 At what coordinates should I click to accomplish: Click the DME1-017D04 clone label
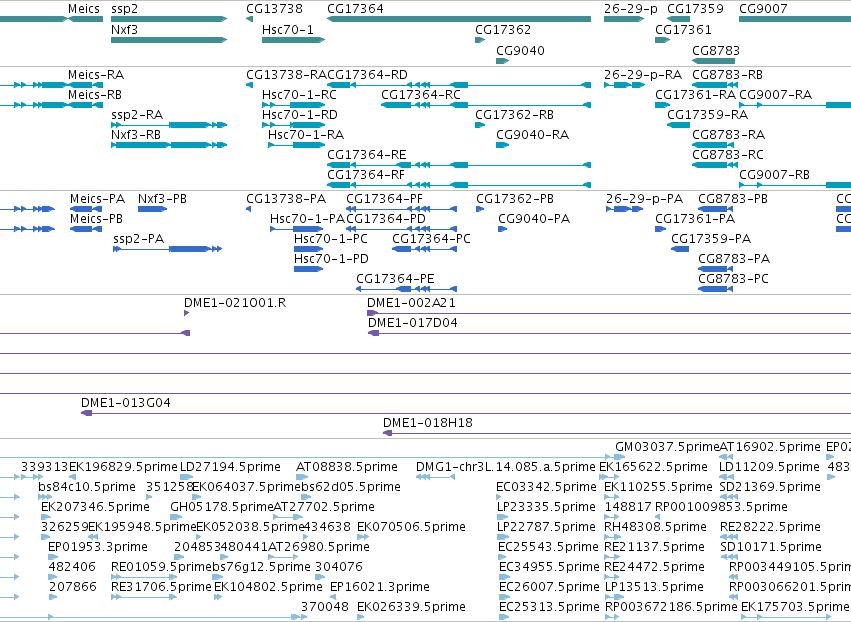[x=412, y=322]
